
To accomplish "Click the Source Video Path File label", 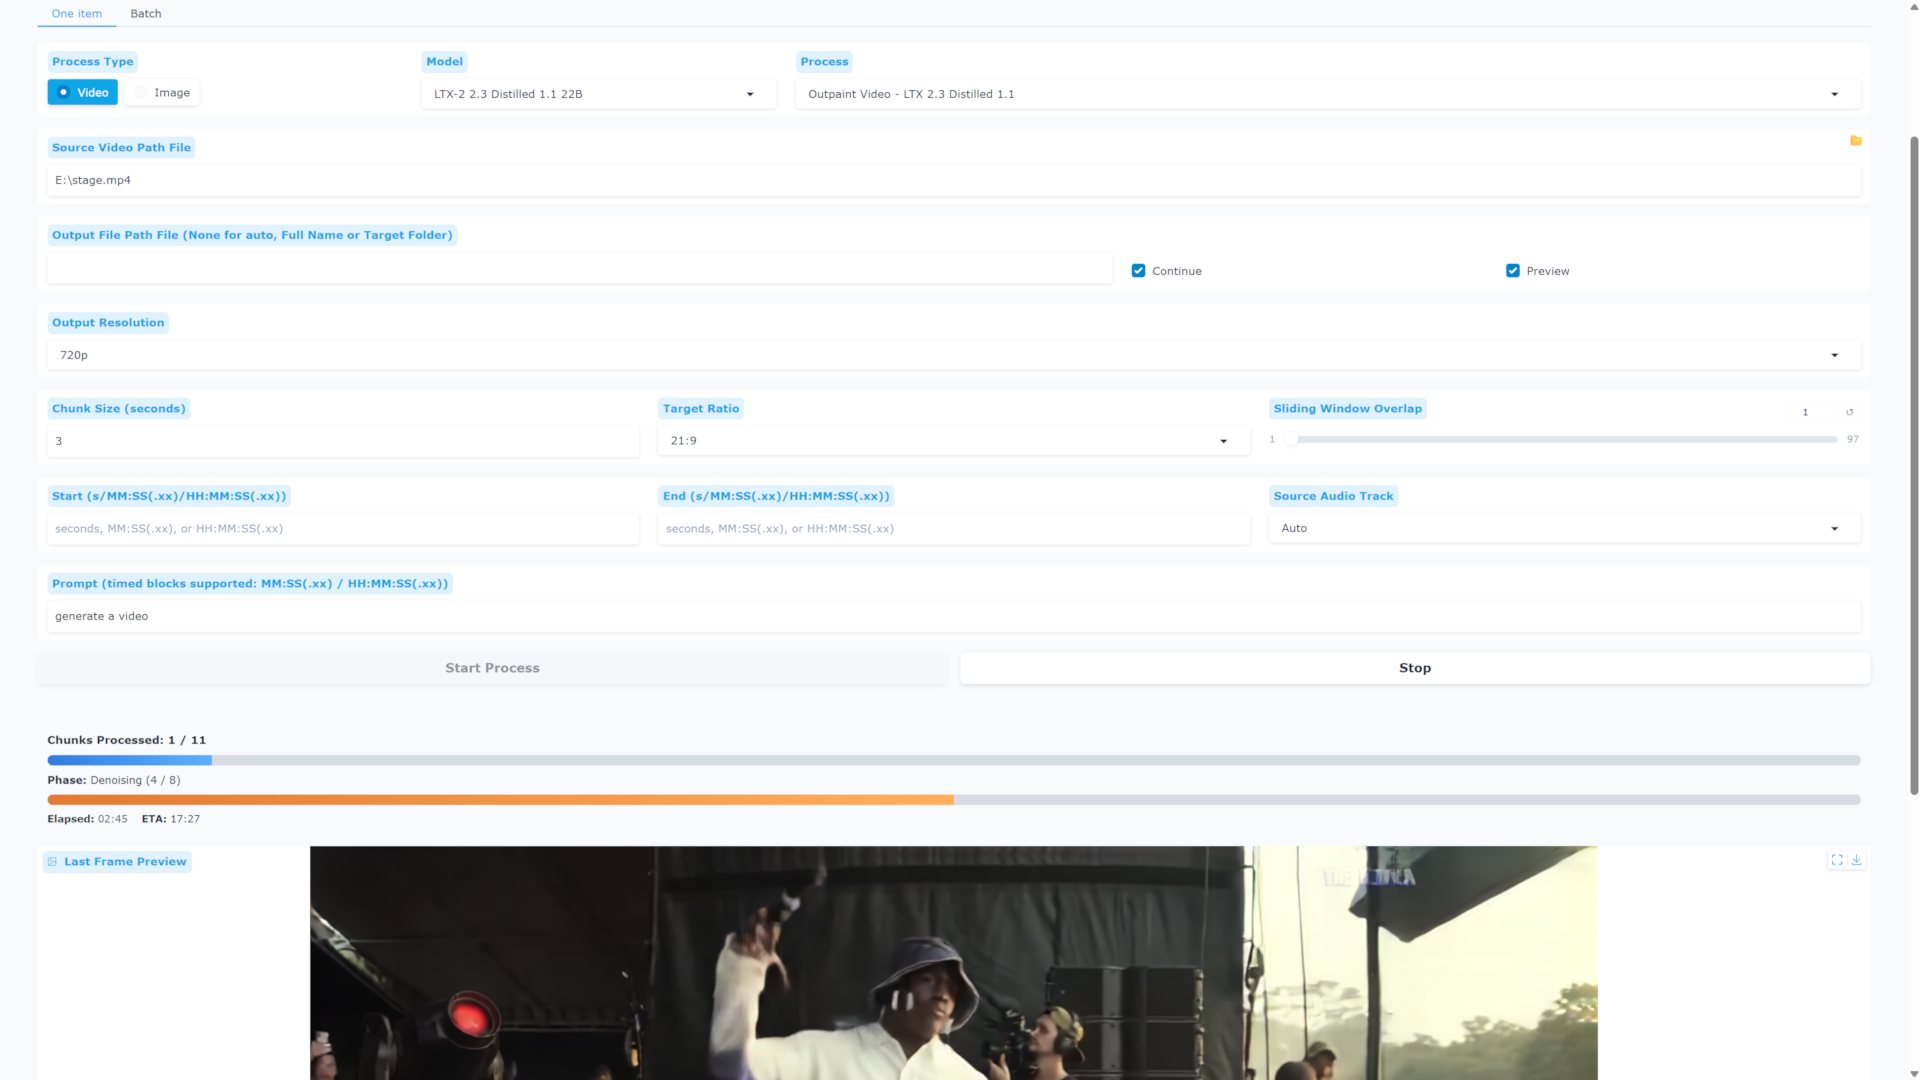I will click(x=121, y=148).
